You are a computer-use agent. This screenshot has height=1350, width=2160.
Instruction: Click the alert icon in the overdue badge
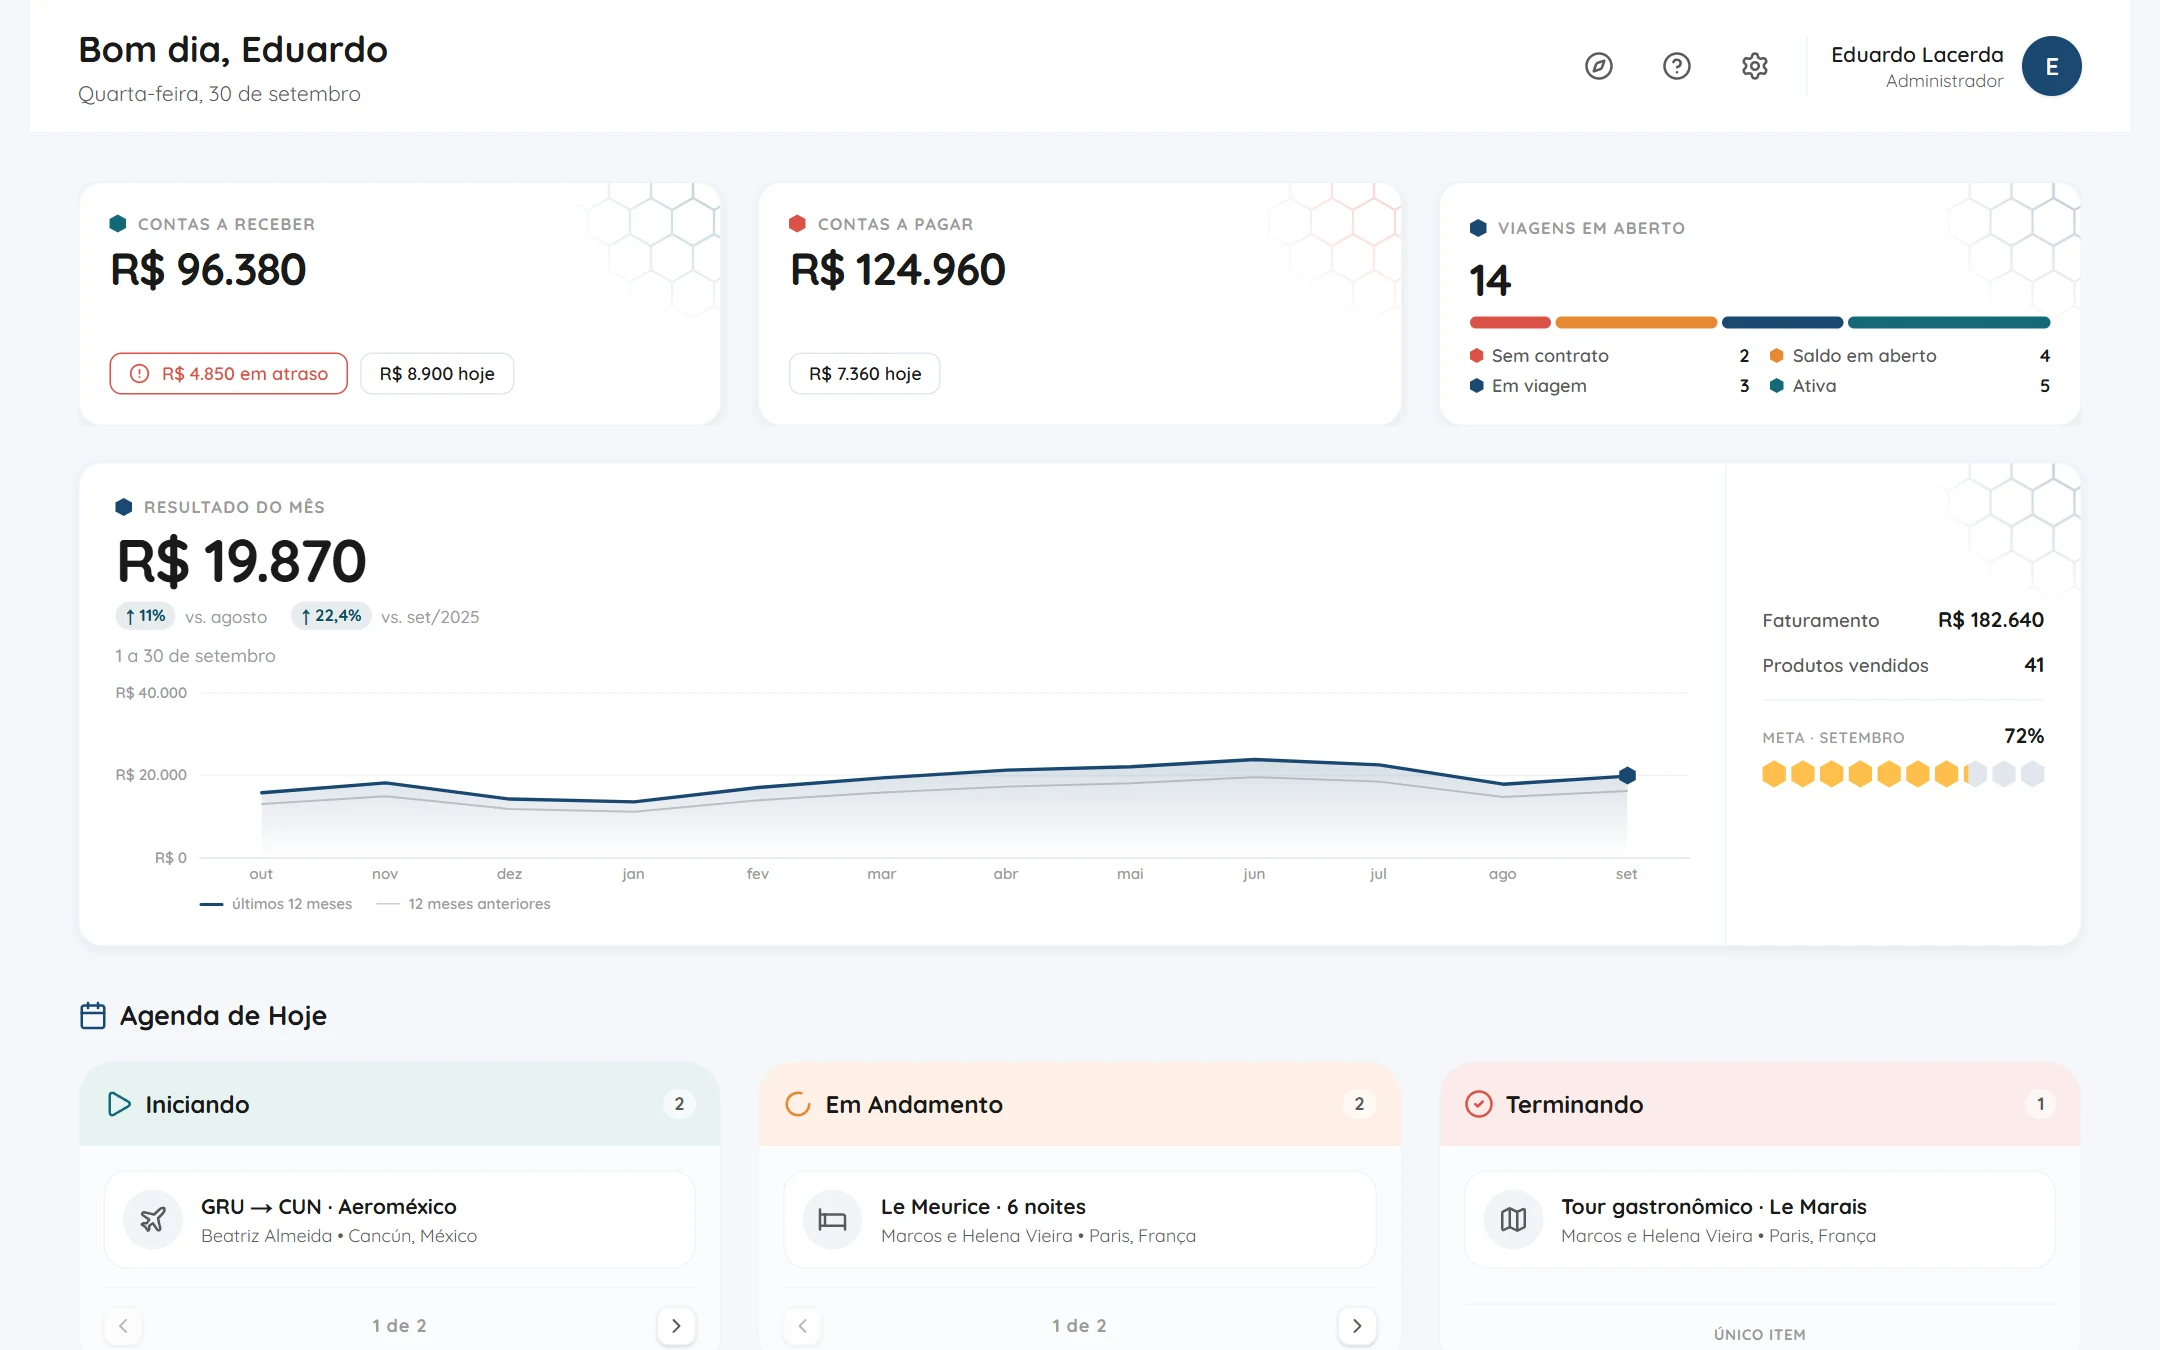point(140,374)
